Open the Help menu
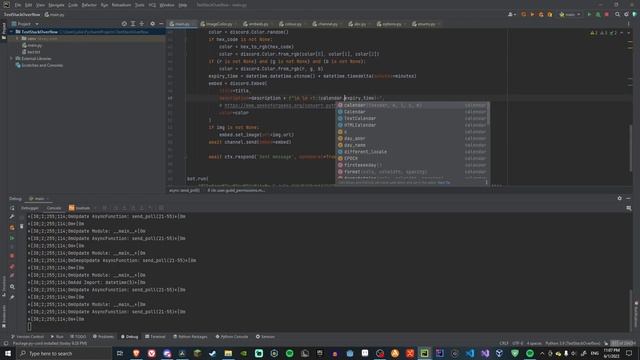 pos(182,5)
